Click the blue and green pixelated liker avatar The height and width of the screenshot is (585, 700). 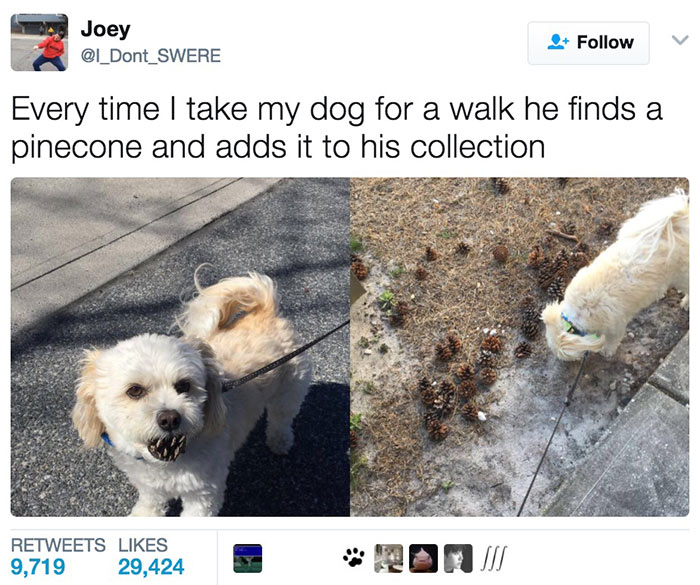point(248,558)
